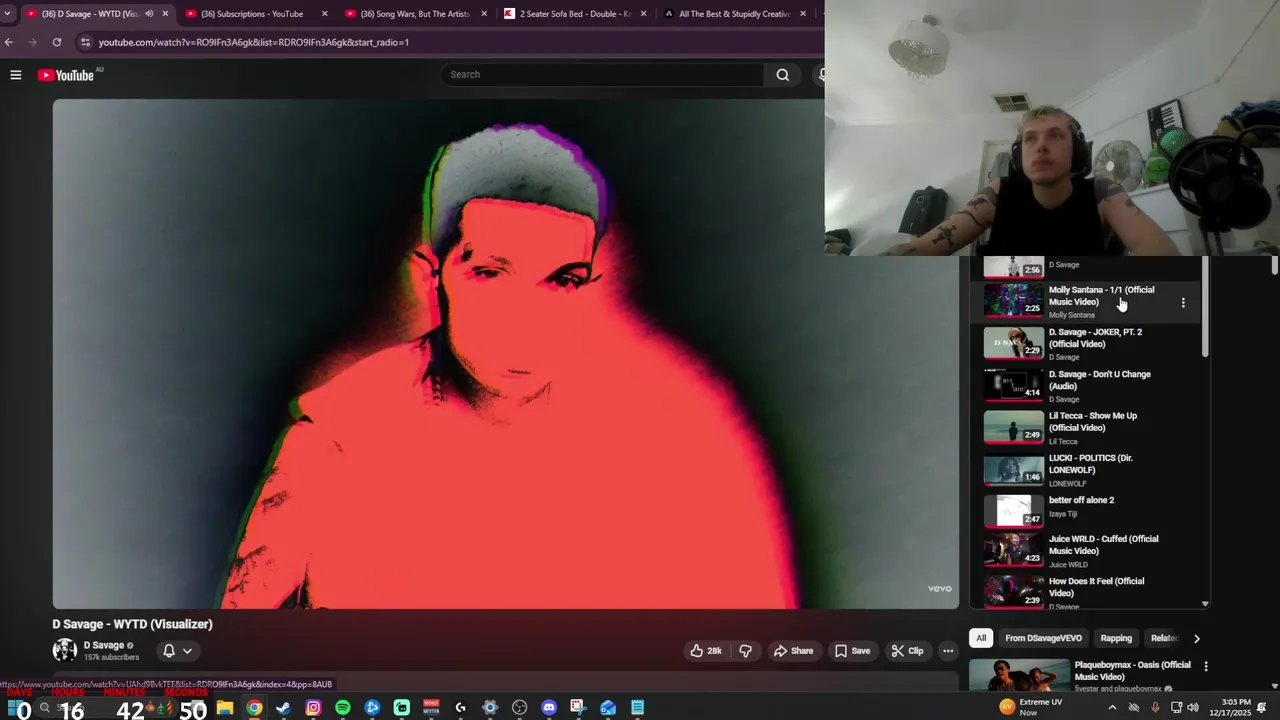Open more actions three-dot menu under video
The image size is (1280, 720).
point(948,651)
